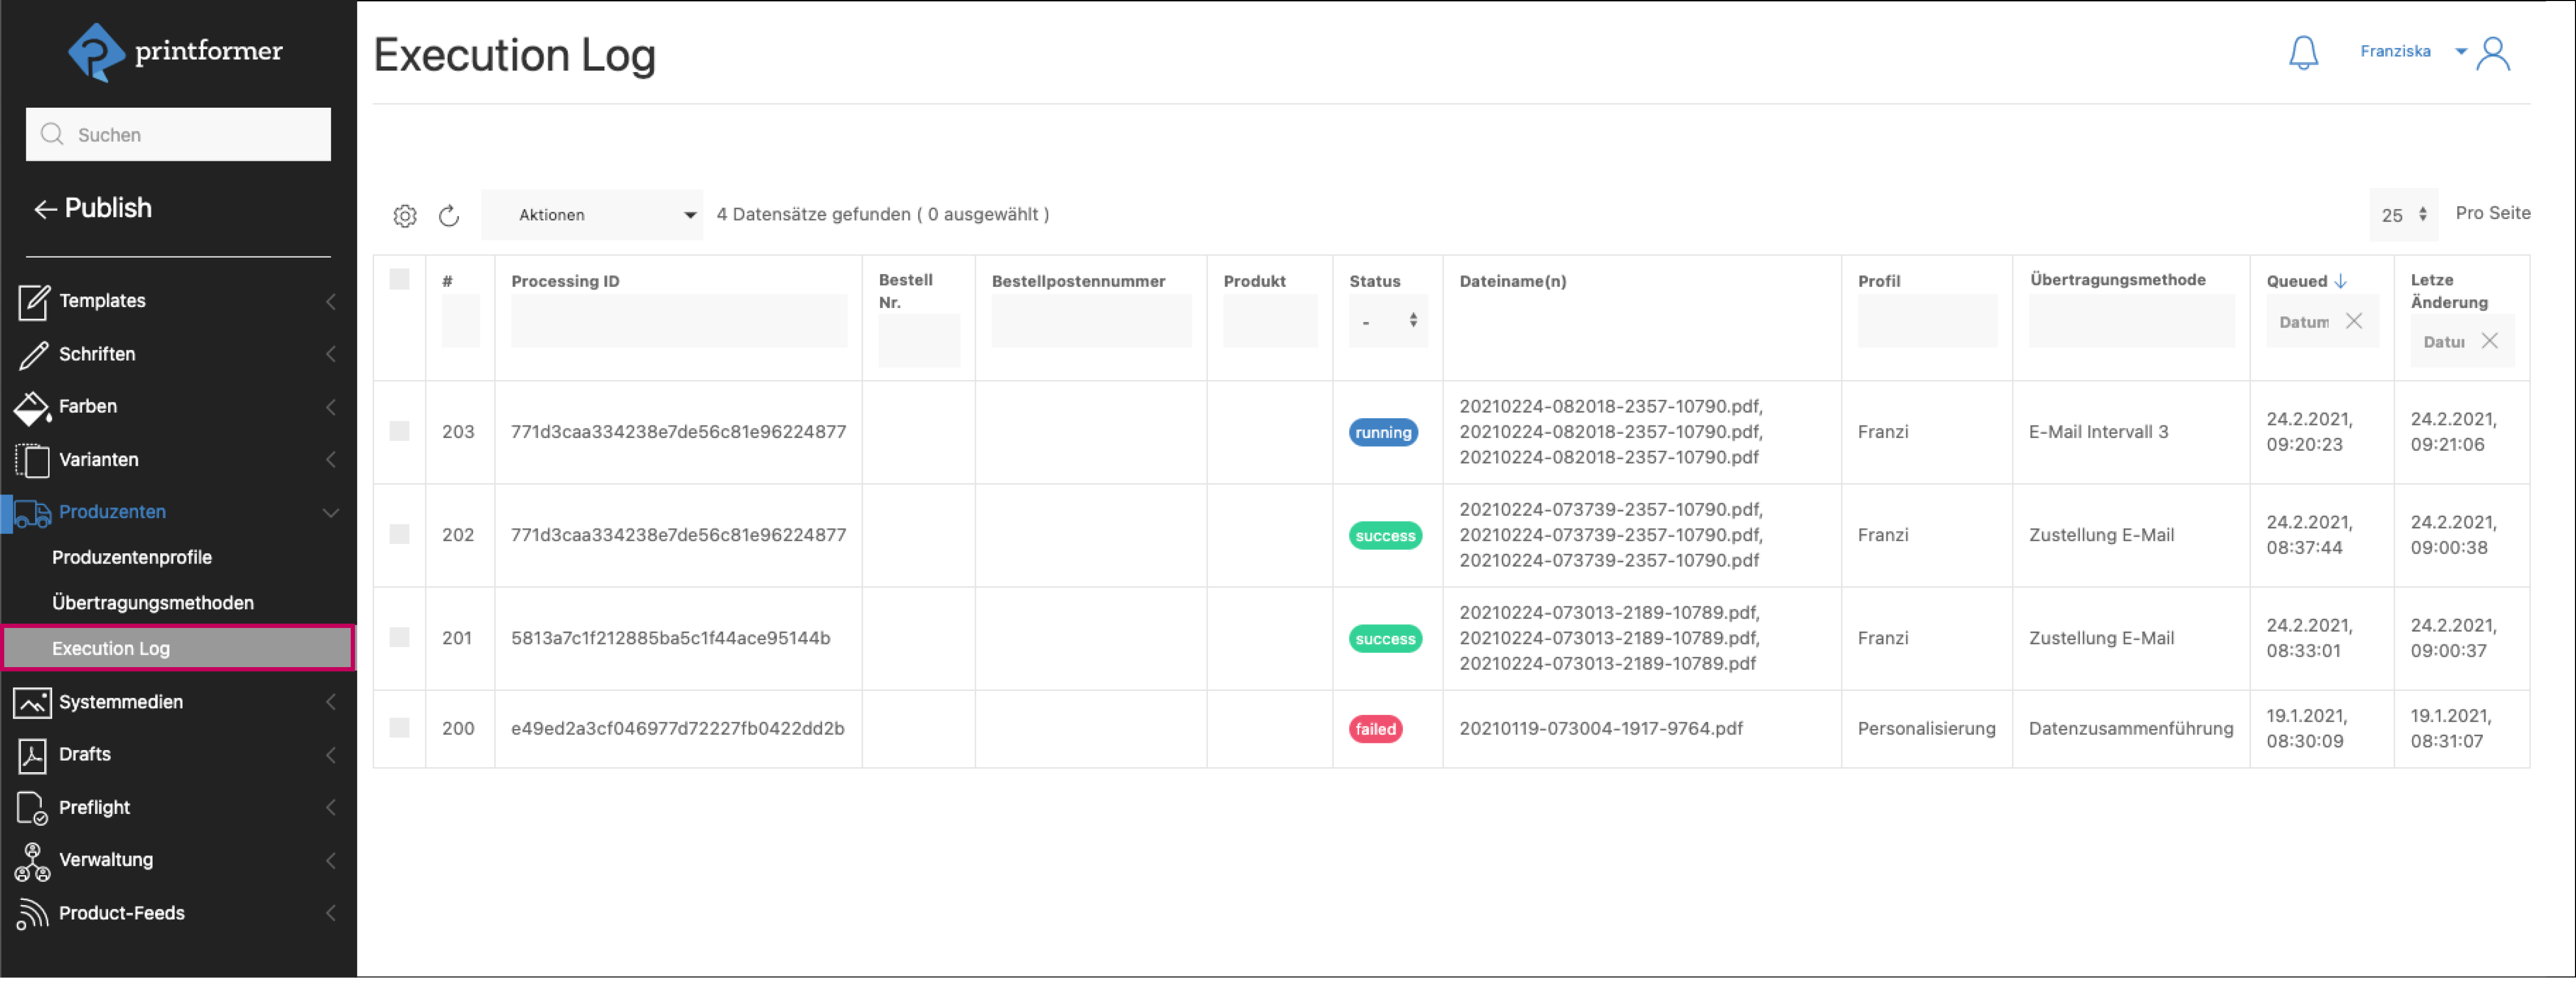
Task: Click the Farben paint bucket icon
Action: pyautogui.click(x=32, y=408)
